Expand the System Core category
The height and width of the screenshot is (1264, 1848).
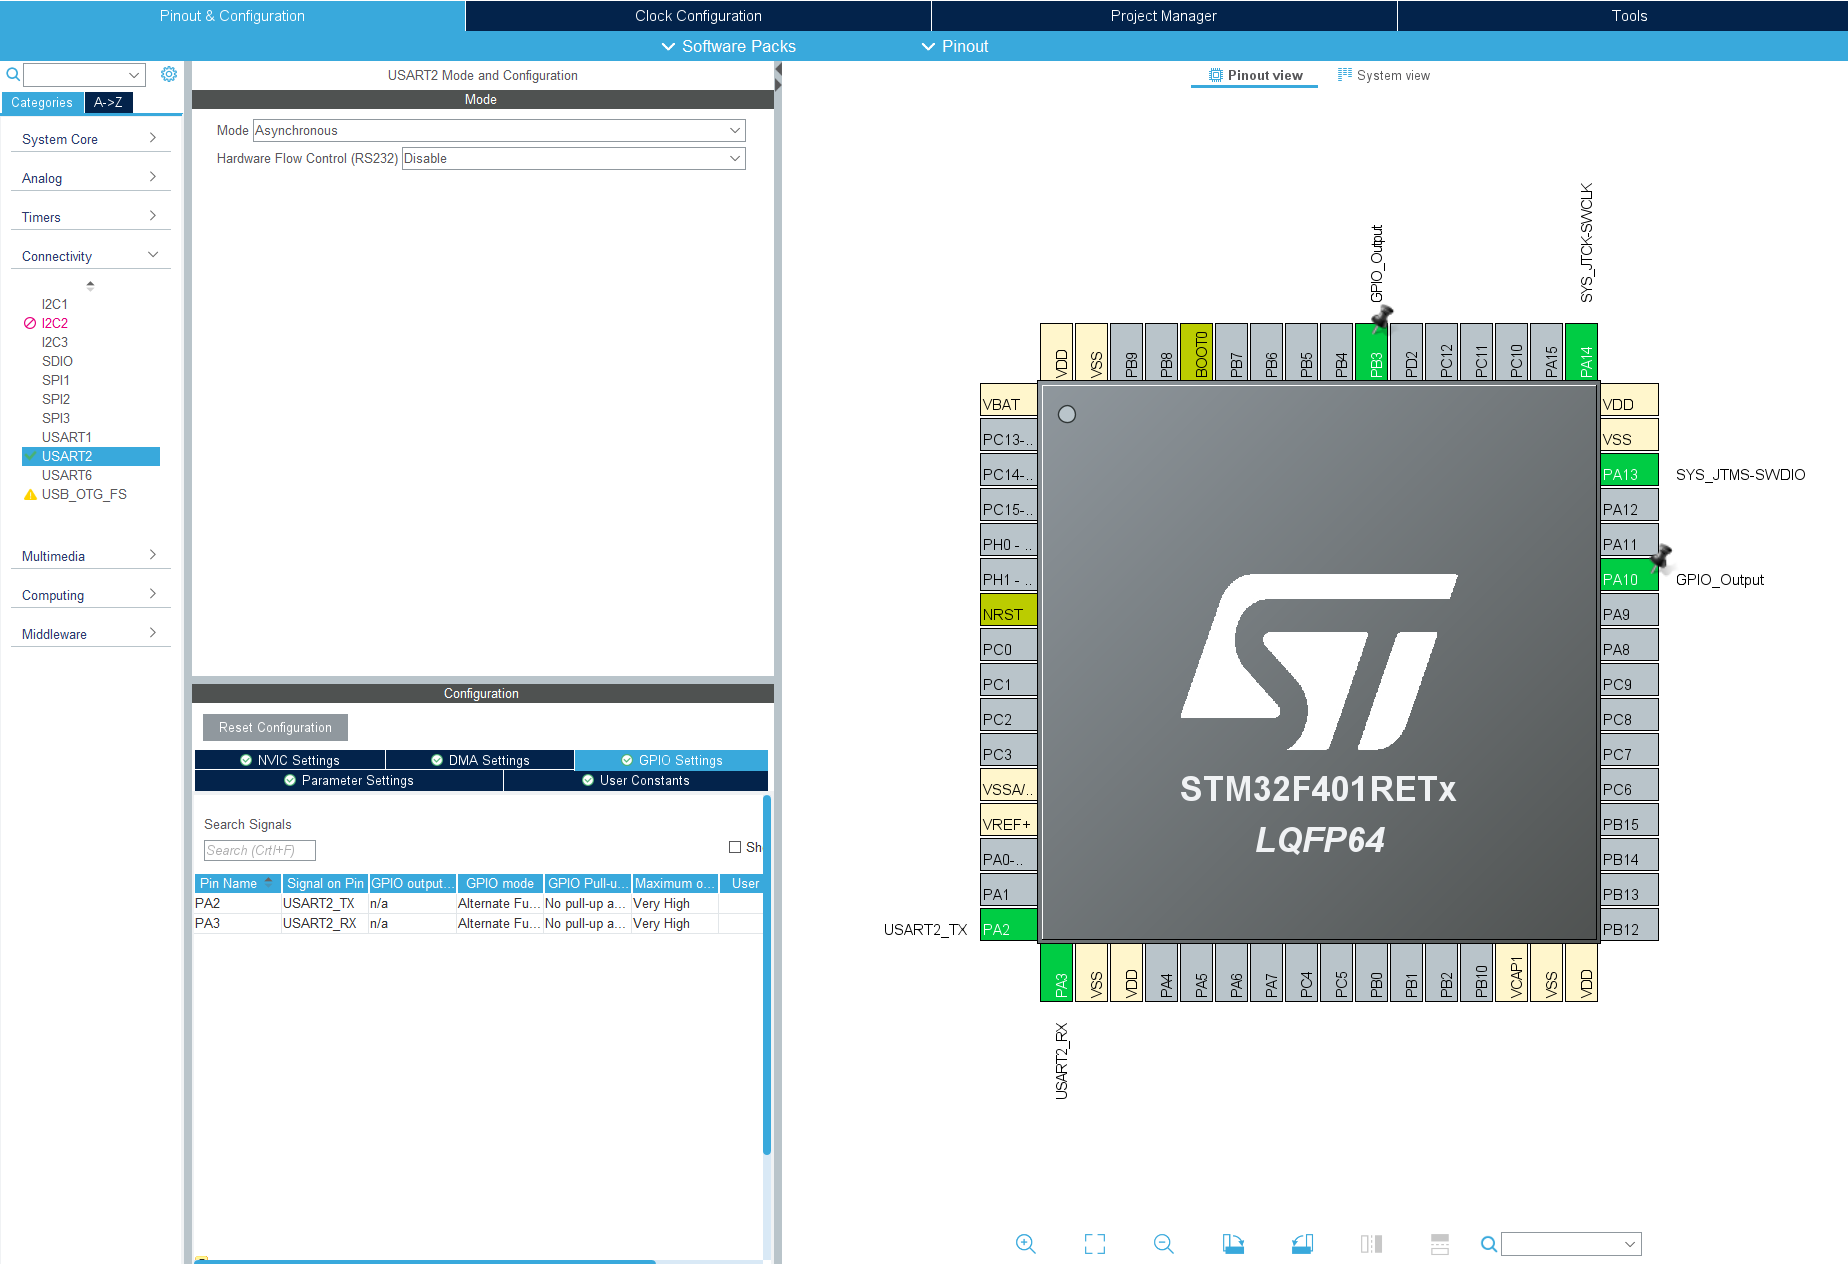coord(90,139)
